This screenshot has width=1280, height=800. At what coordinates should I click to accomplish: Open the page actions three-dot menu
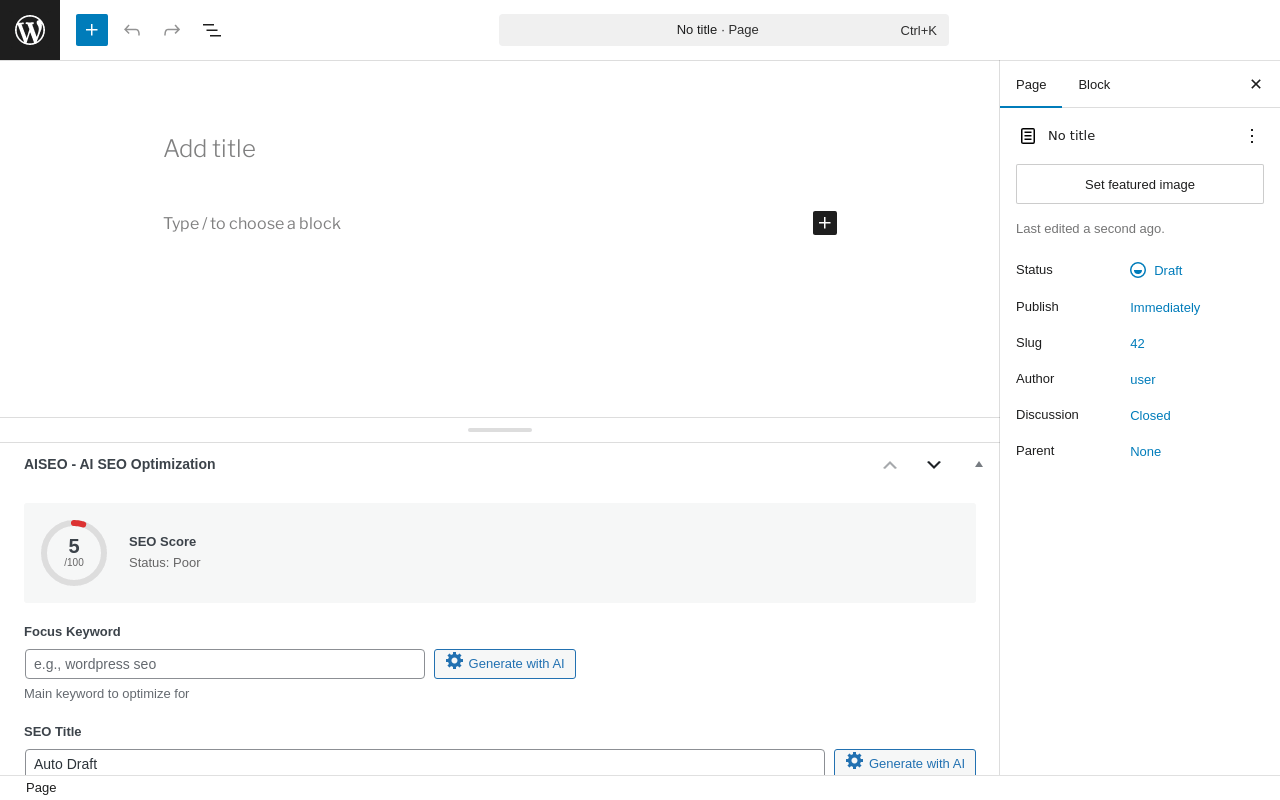[x=1252, y=136]
